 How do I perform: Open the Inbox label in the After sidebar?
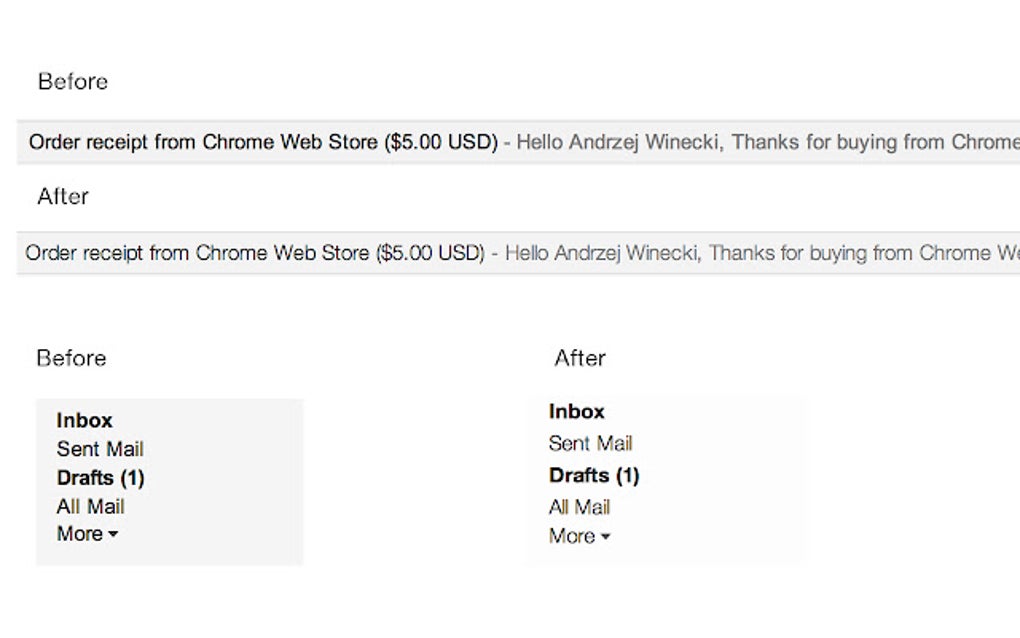point(575,411)
